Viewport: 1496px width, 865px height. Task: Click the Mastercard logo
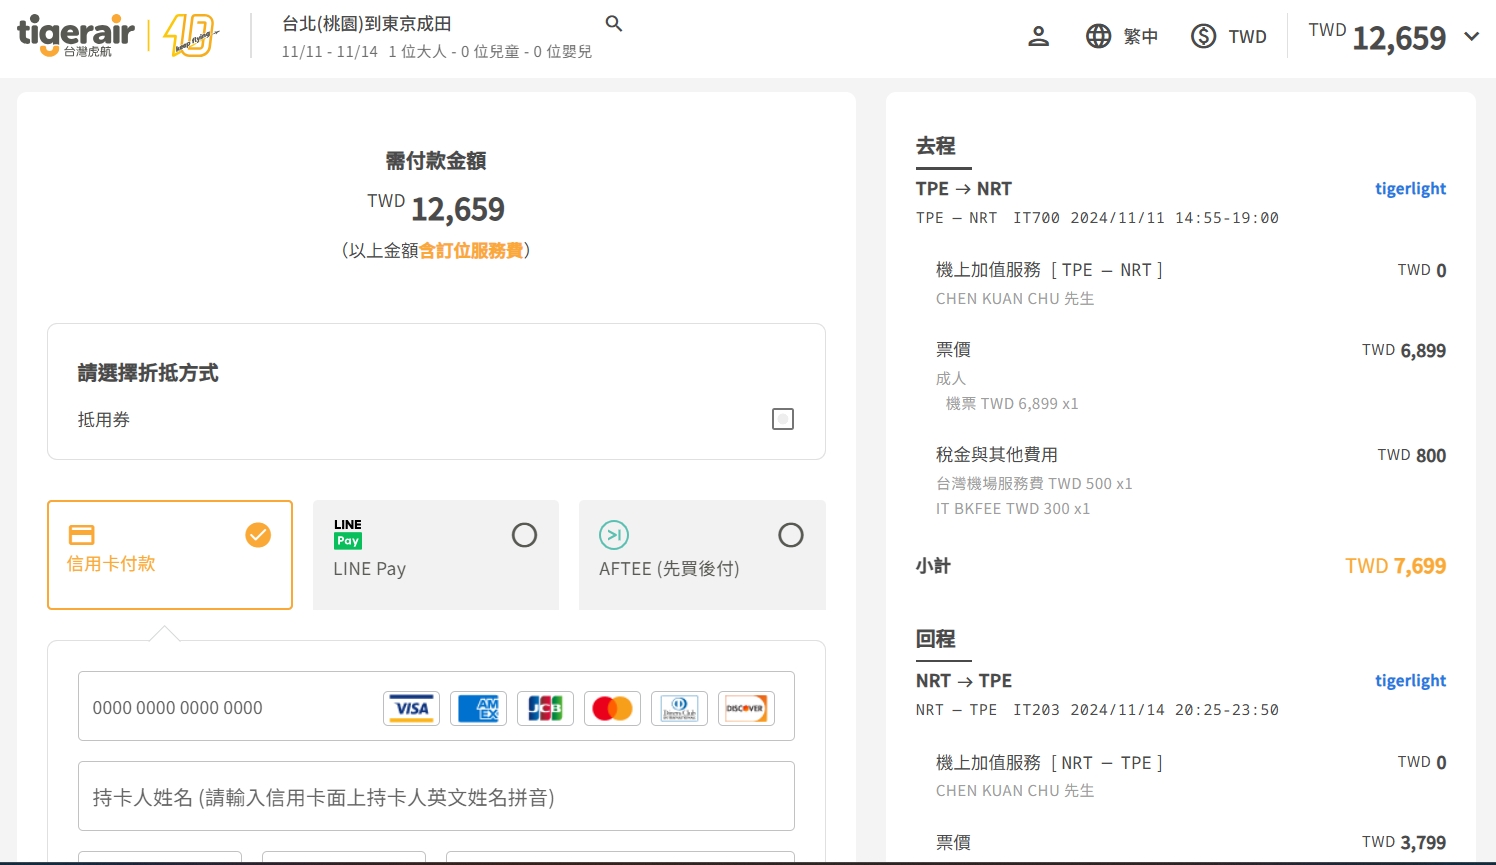[612, 708]
